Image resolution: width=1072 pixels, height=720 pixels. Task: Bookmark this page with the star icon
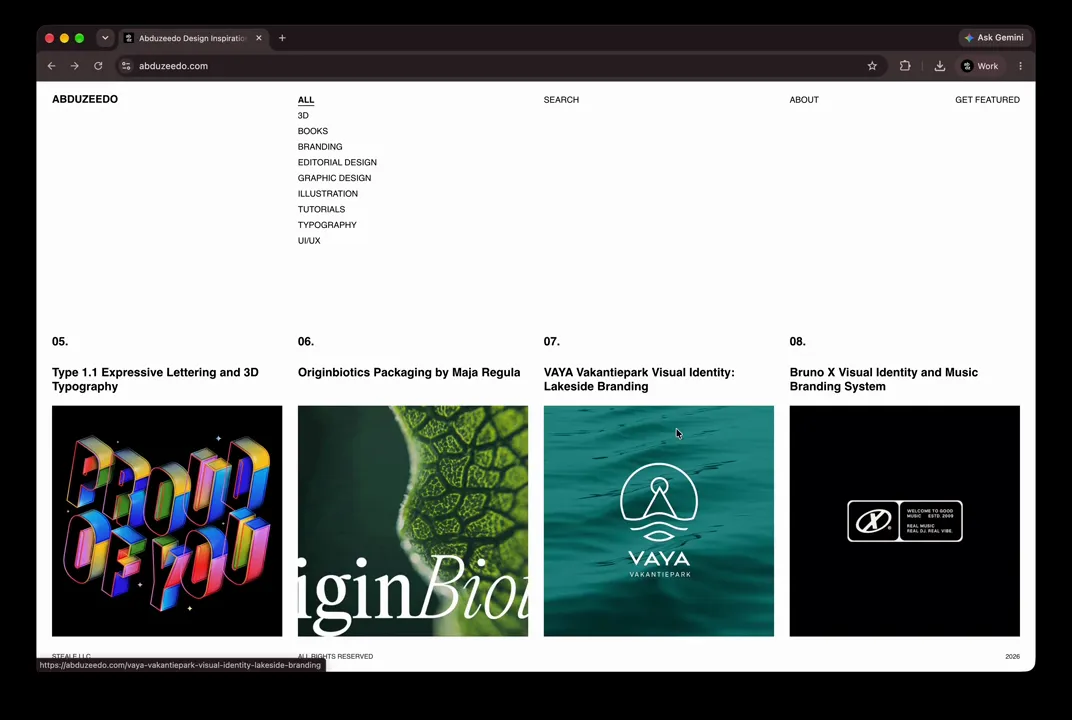(872, 66)
